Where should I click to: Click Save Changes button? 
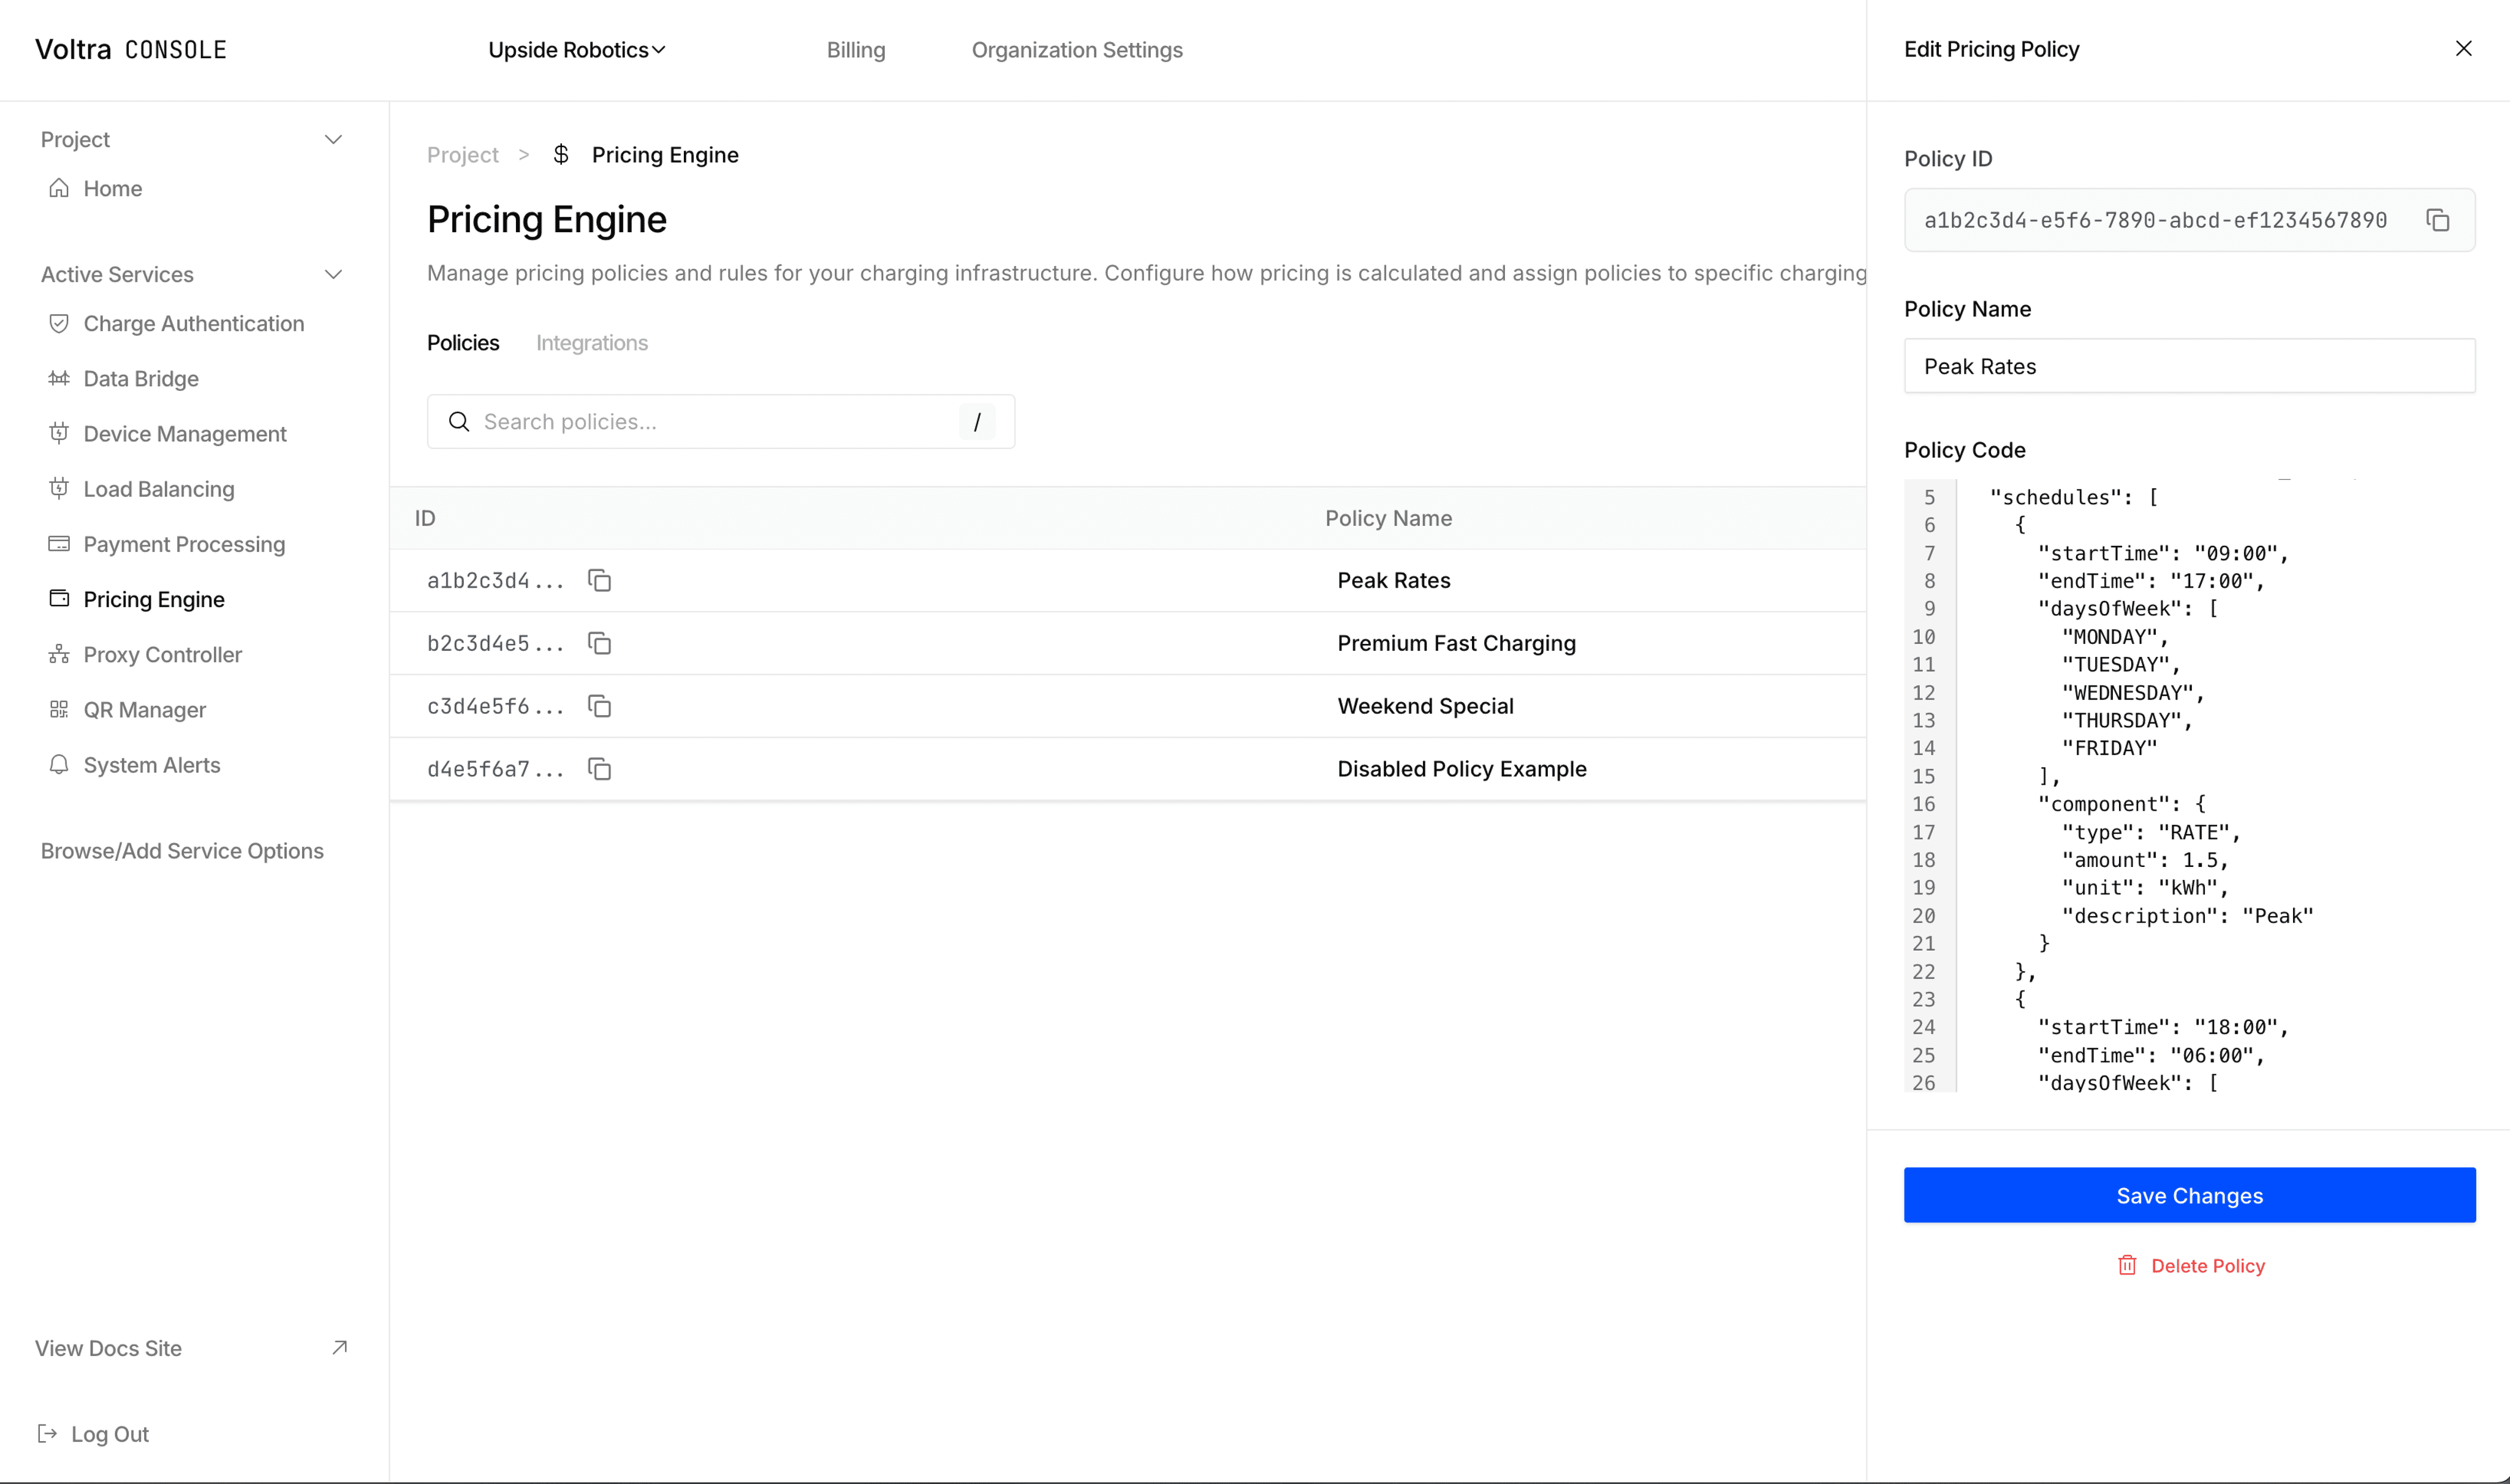(x=2188, y=1195)
